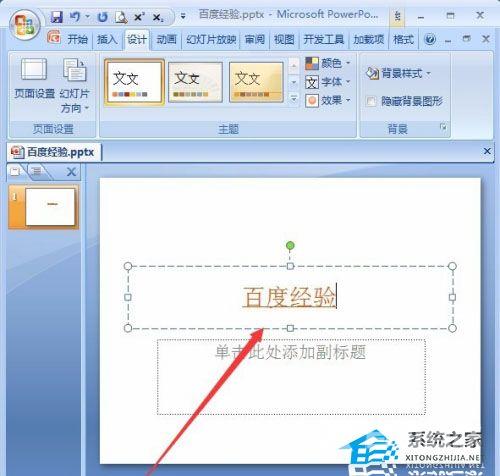Screen dimensions: 500x476
Task: Save the presentation with floppy icon
Action: (57, 17)
